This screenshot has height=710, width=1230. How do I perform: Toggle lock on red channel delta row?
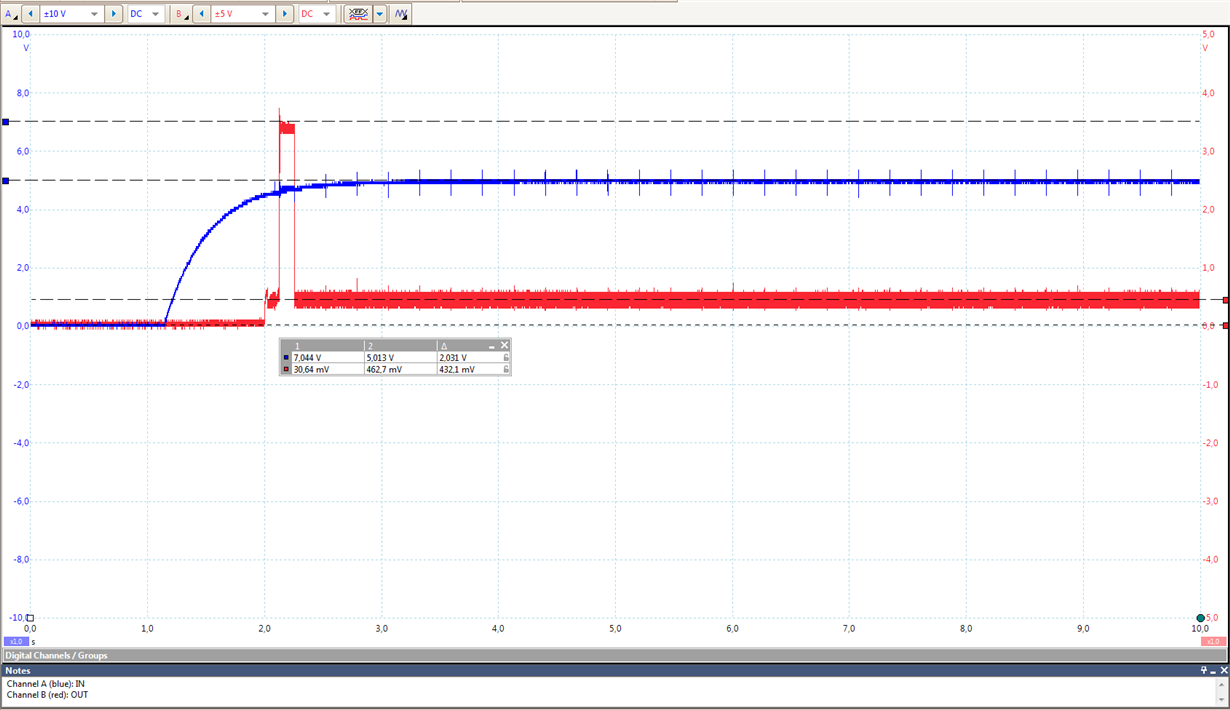[505, 369]
